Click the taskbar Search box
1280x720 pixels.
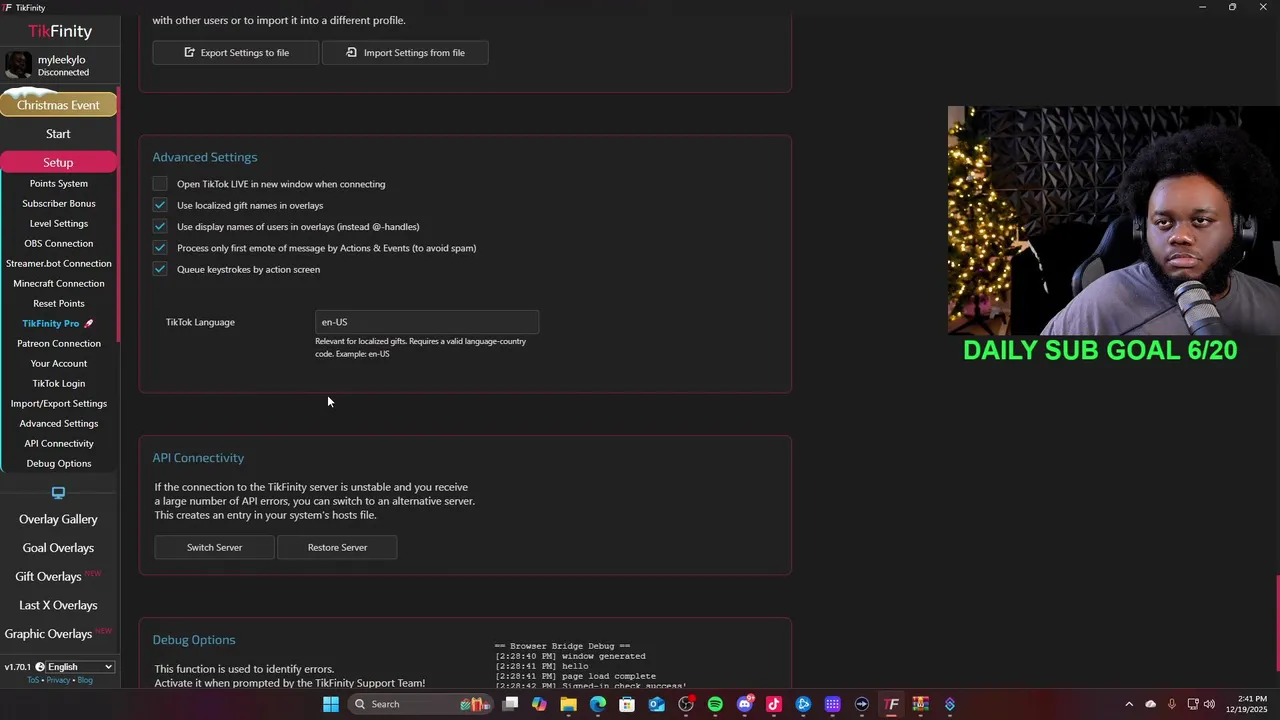[419, 704]
